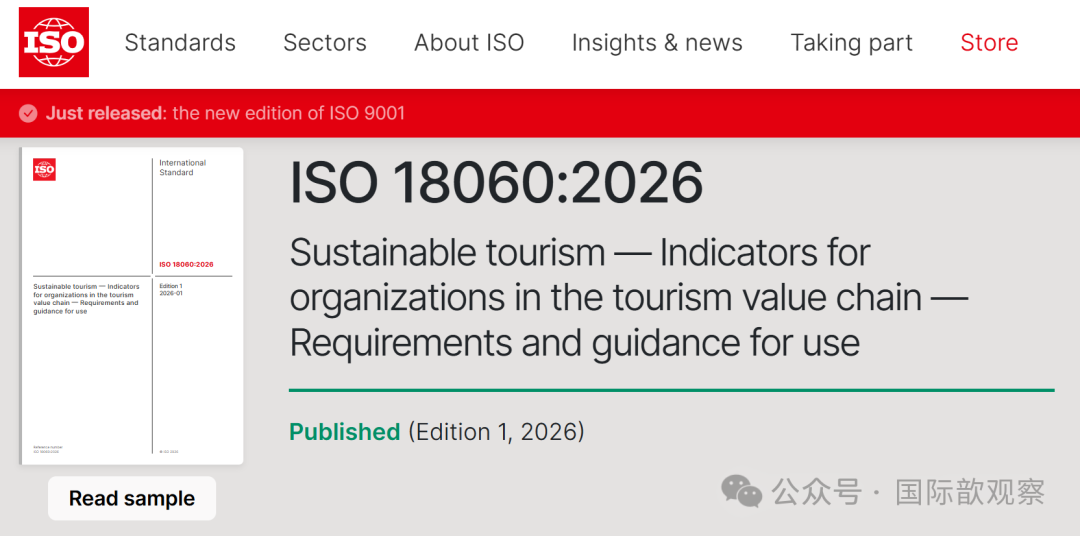1080x536 pixels.
Task: Open the Sectors menu
Action: 325,43
